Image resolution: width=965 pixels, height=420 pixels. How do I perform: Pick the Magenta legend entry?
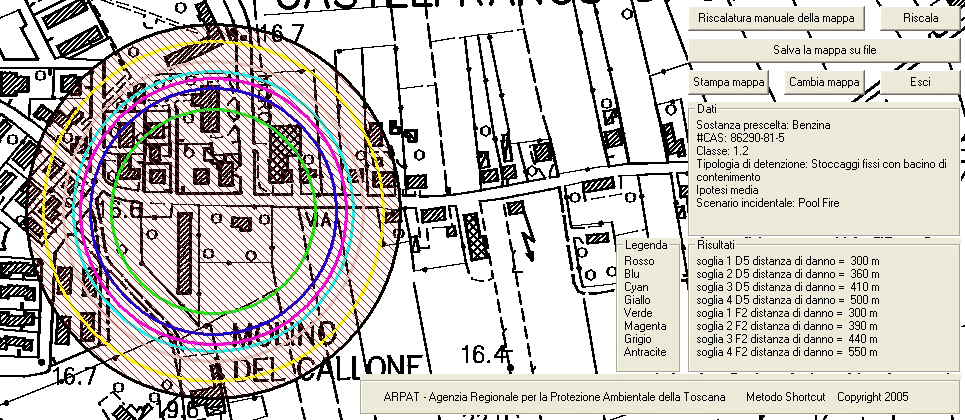(644, 326)
